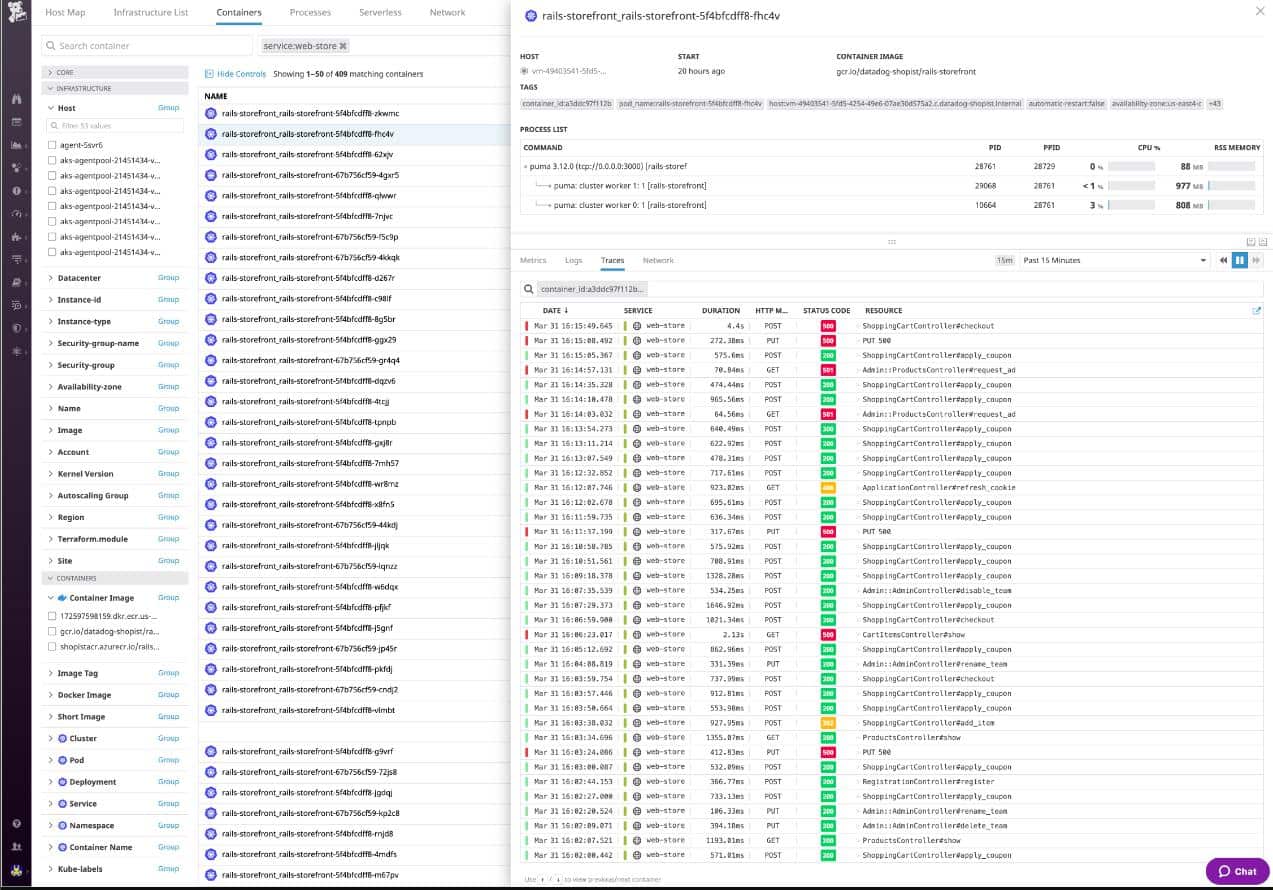Toggle the pause live-updates button

click(1240, 260)
